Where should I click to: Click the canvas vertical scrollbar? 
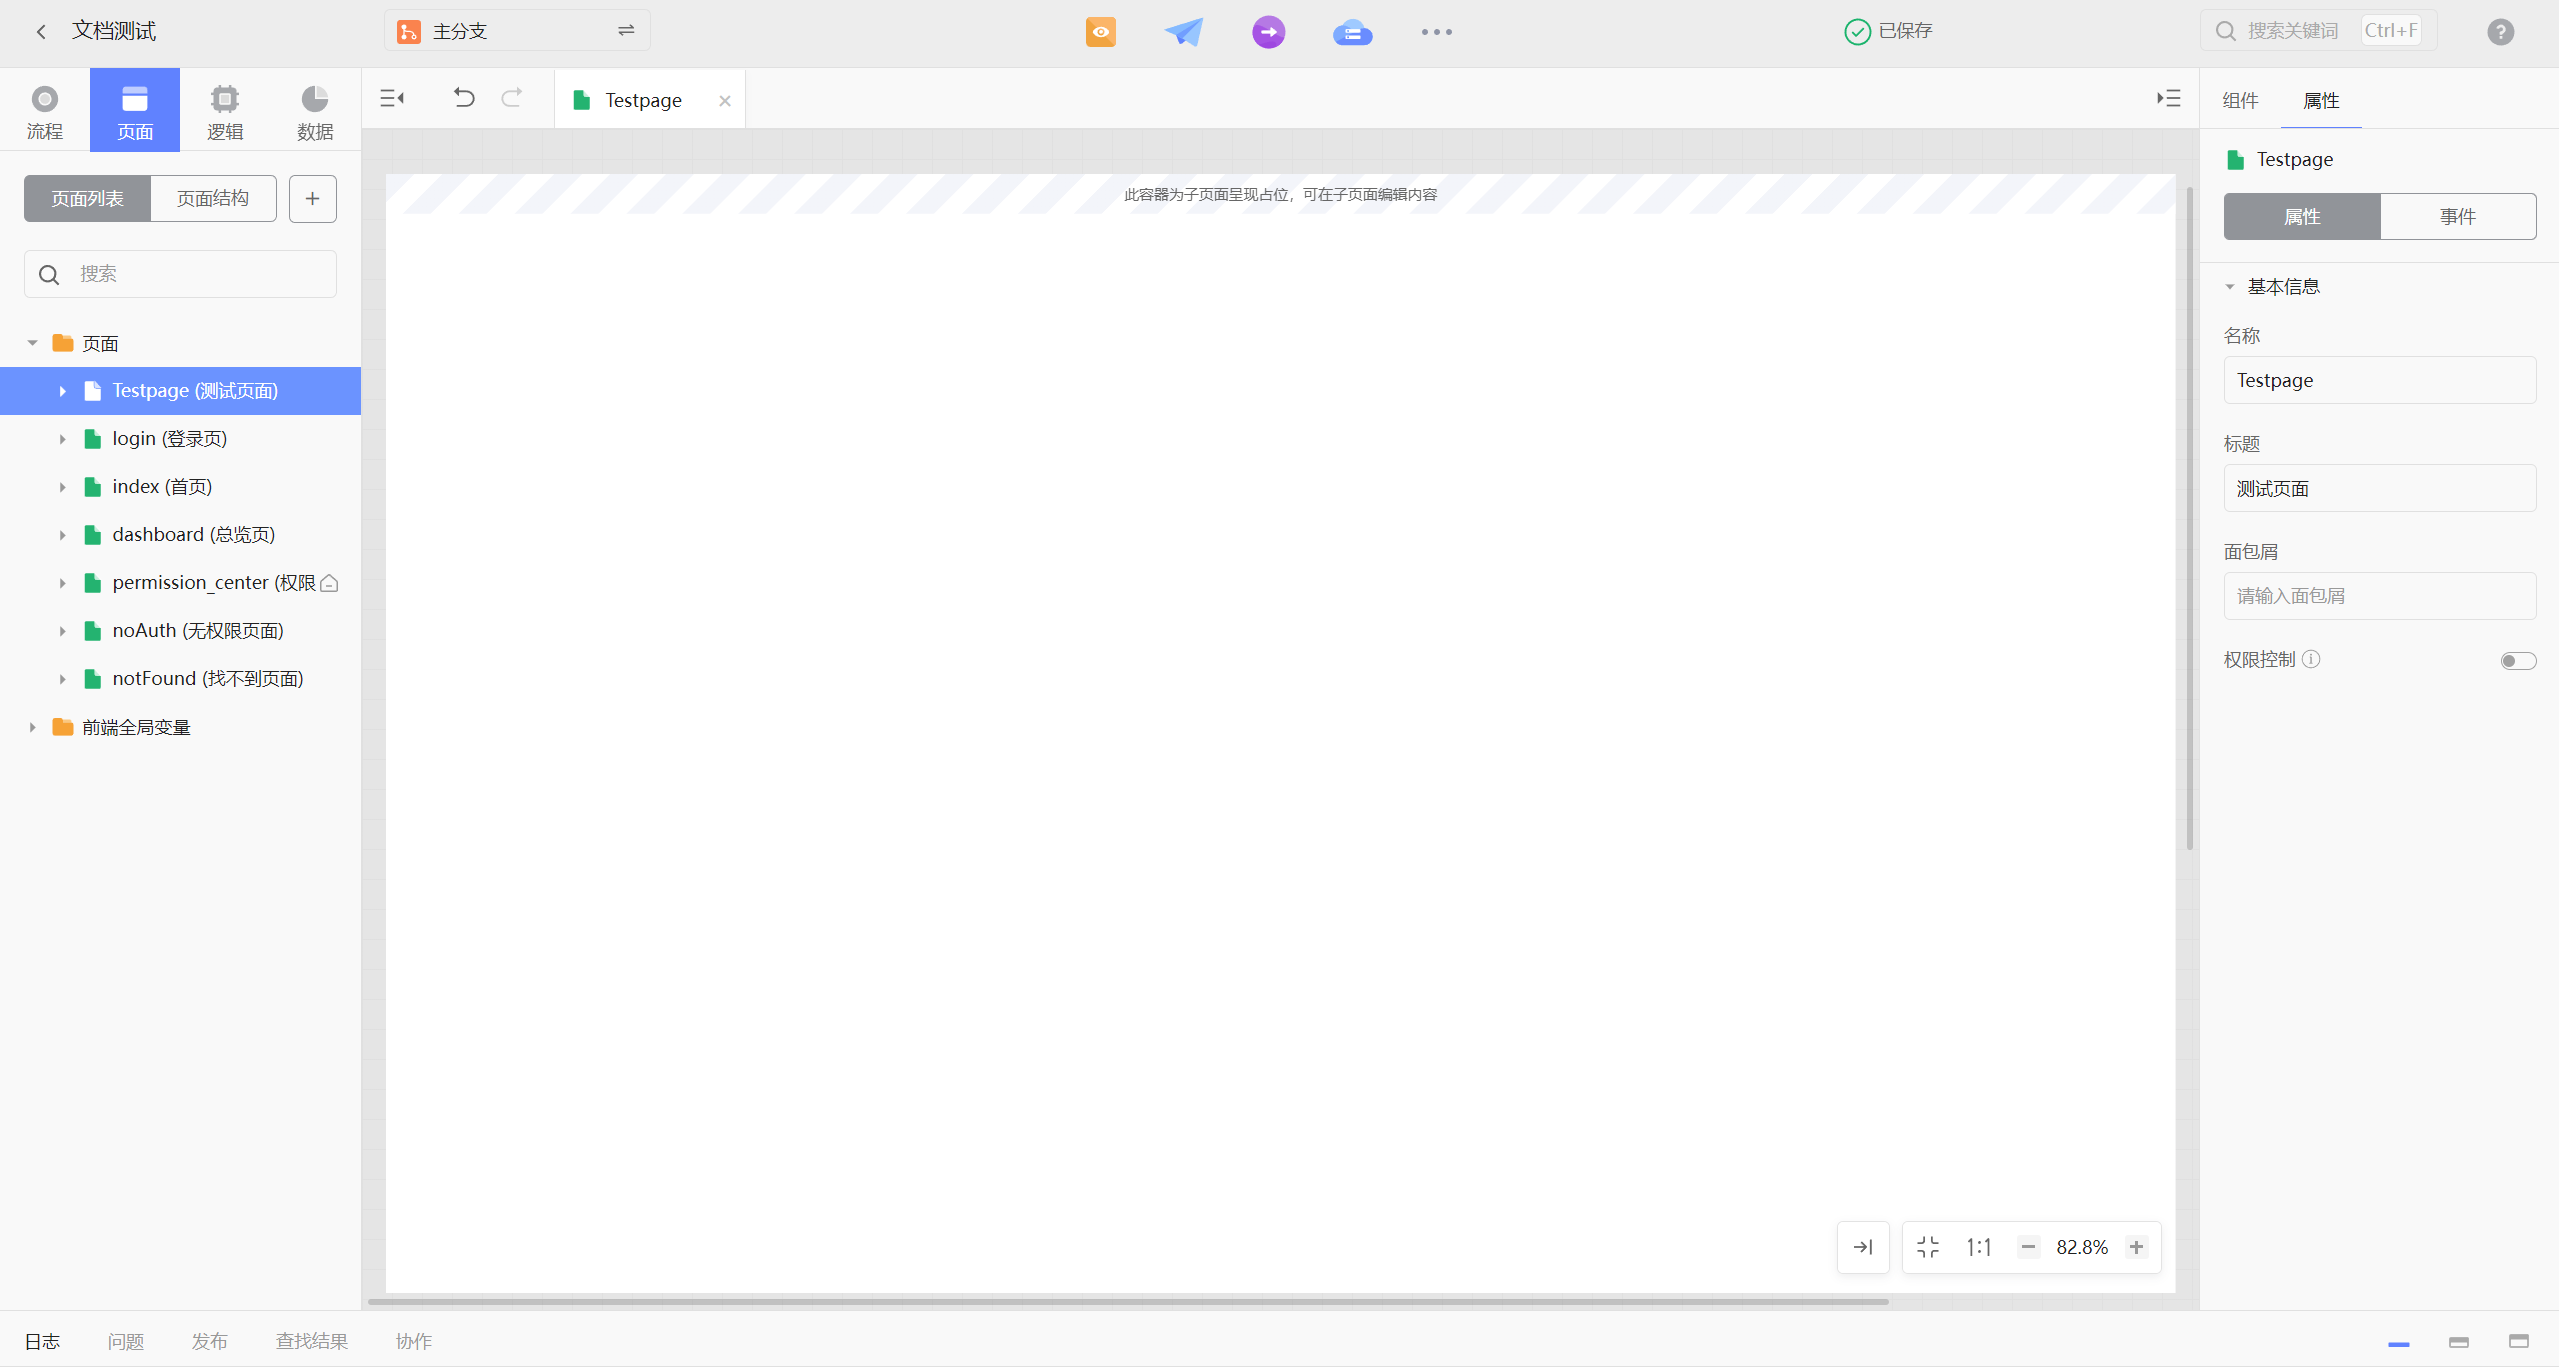pos(2190,518)
